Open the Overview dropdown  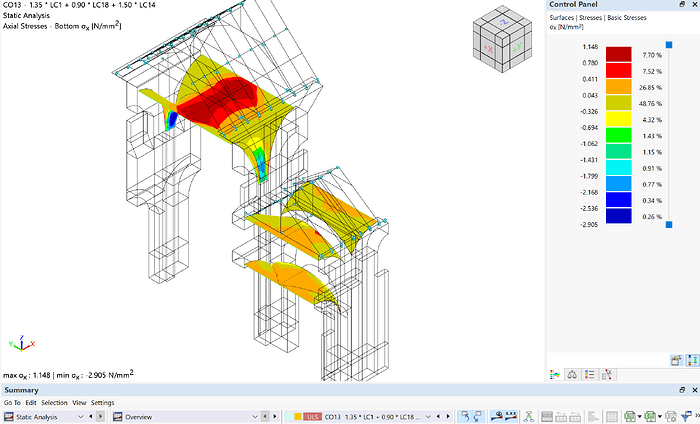pyautogui.click(x=255, y=417)
